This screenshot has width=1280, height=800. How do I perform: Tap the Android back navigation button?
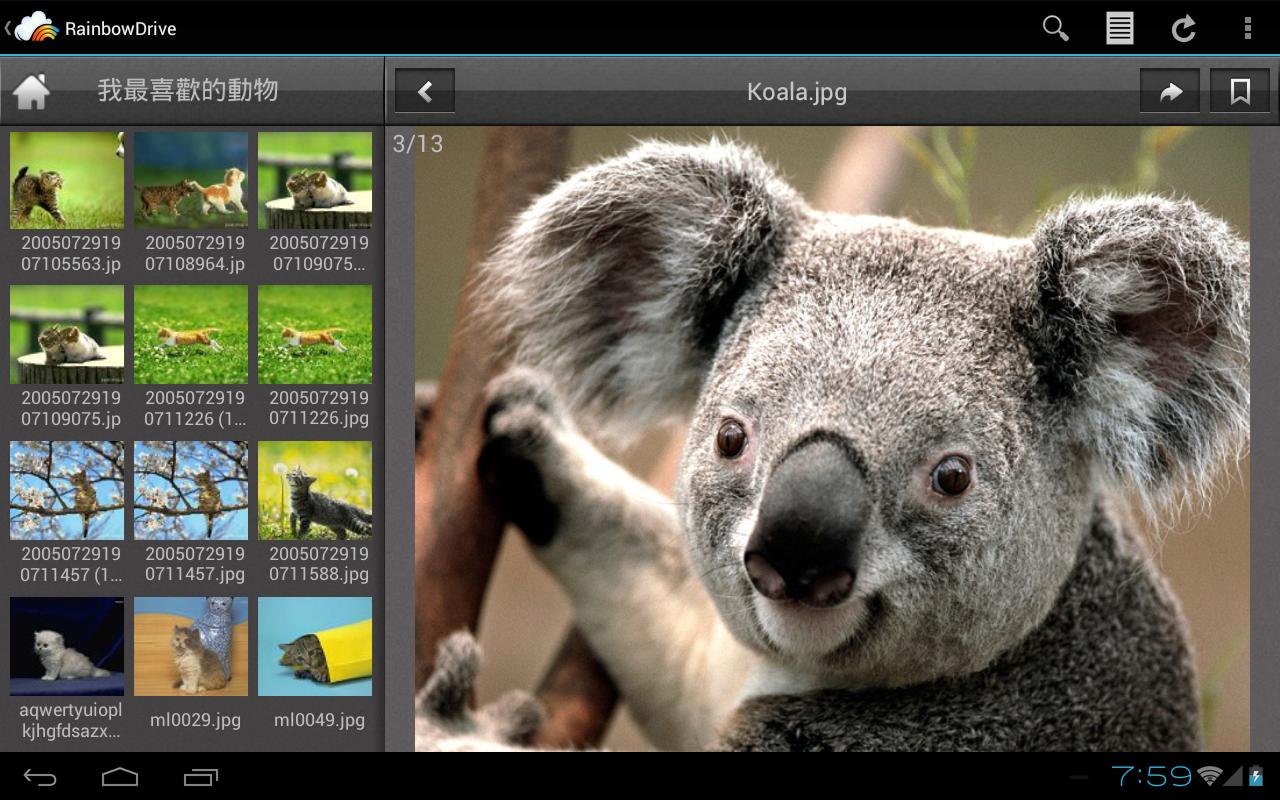pyautogui.click(x=40, y=777)
